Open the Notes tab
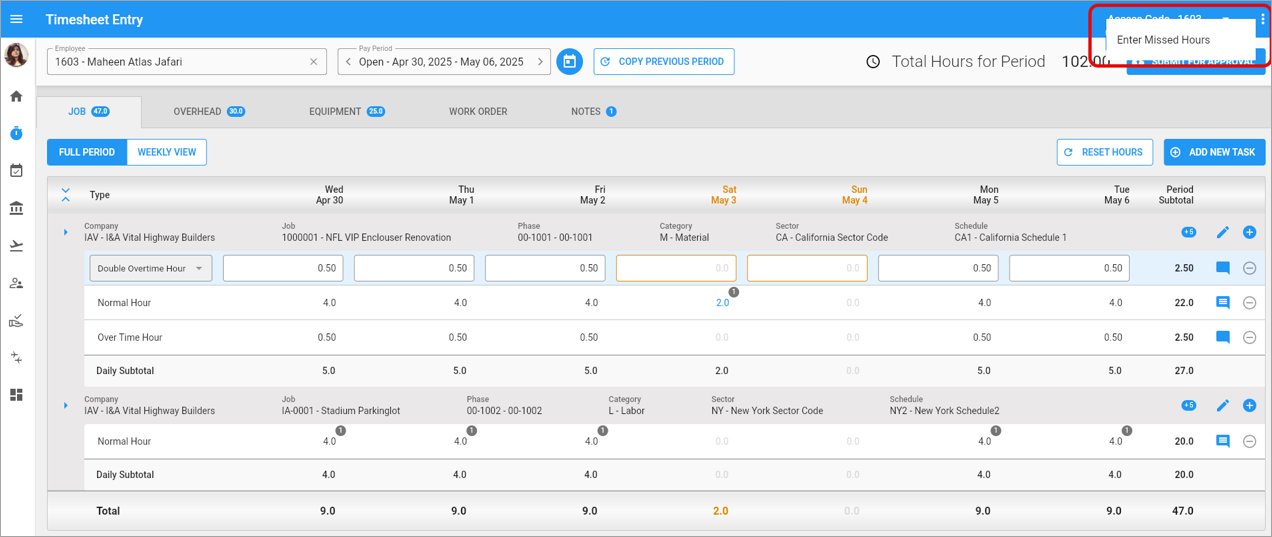The width and height of the screenshot is (1272, 537). [594, 111]
